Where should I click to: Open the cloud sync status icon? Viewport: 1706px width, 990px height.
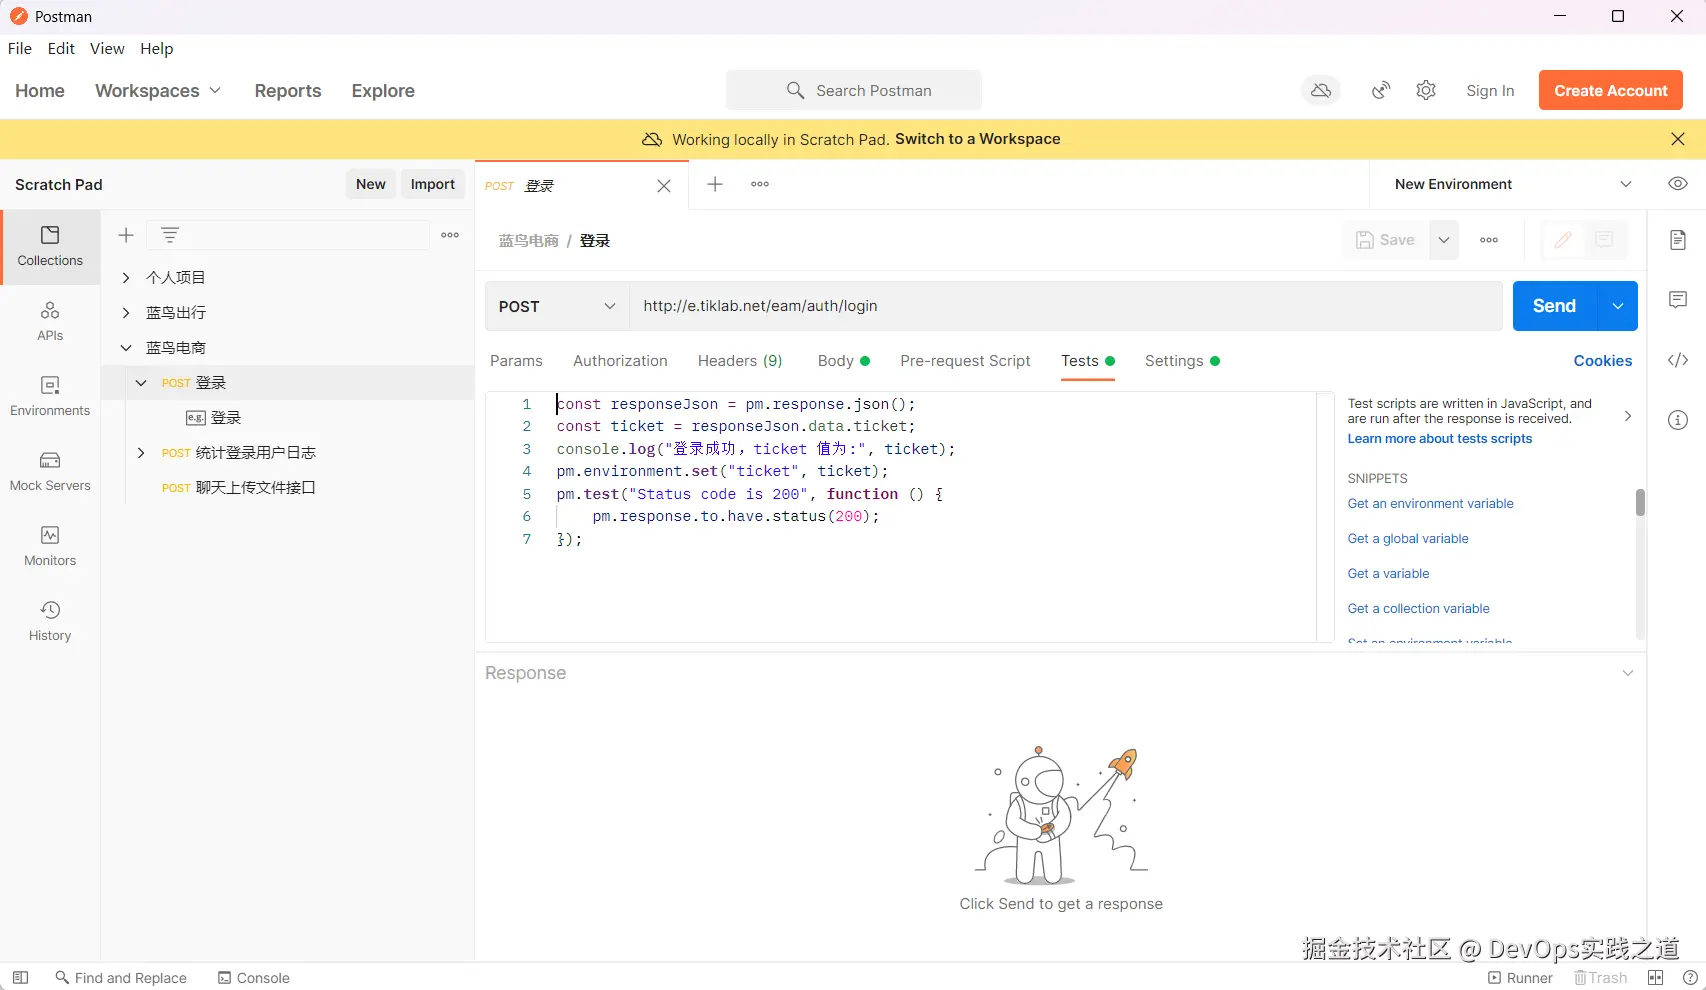[x=1321, y=91]
